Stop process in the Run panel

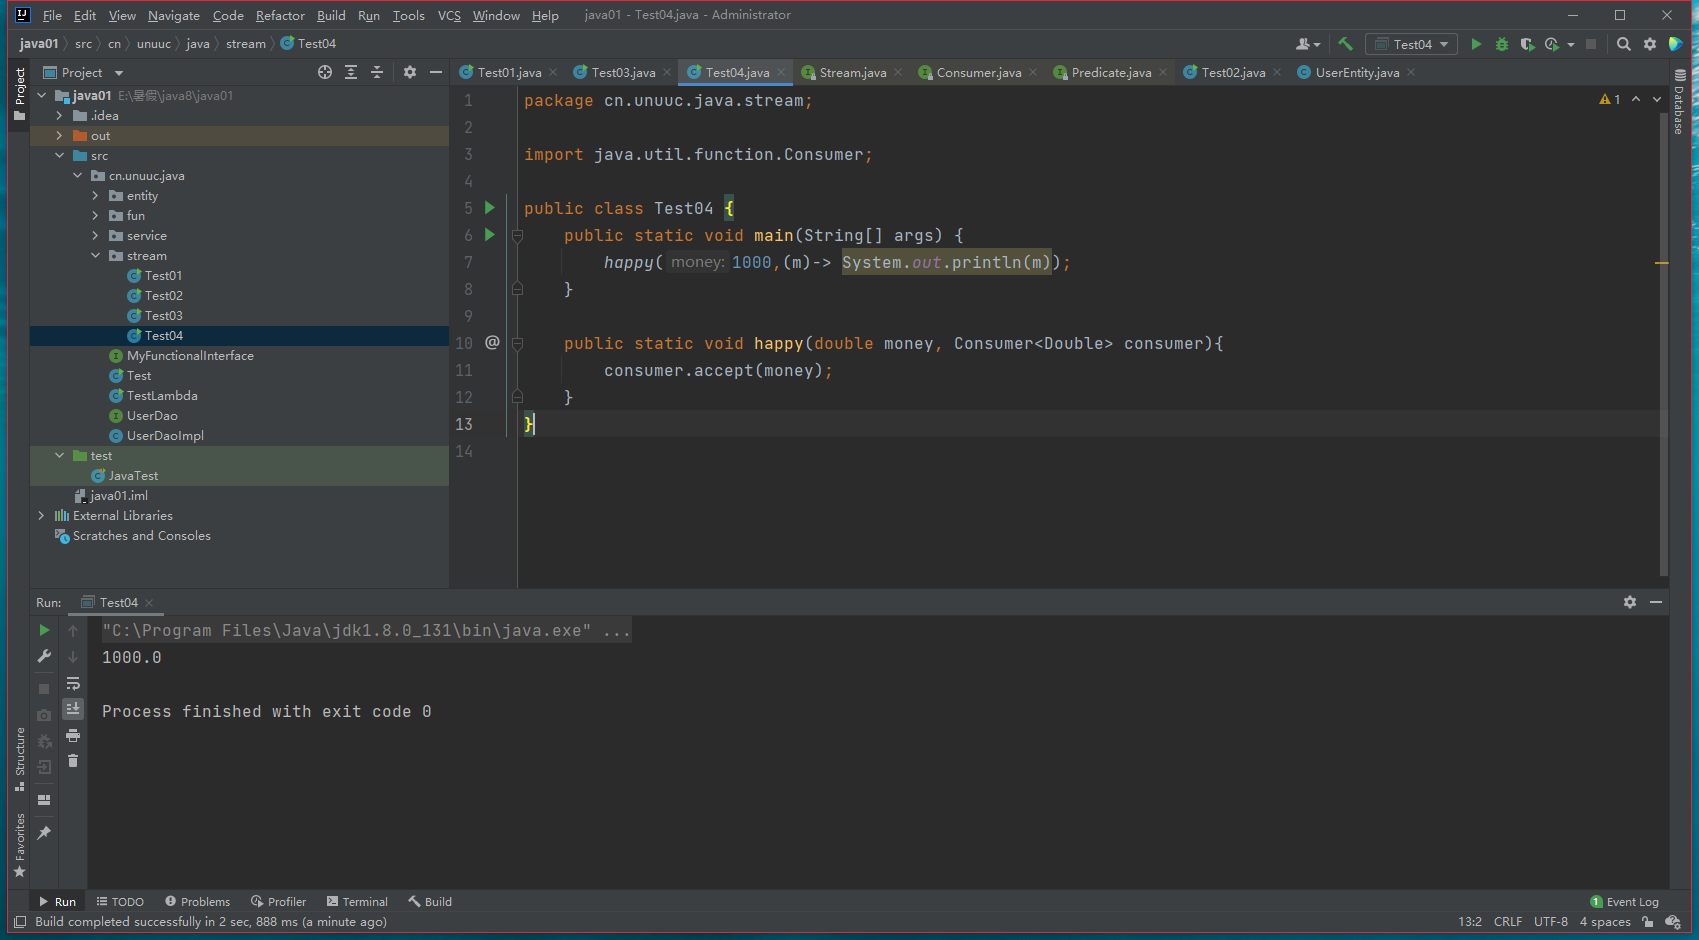(44, 689)
